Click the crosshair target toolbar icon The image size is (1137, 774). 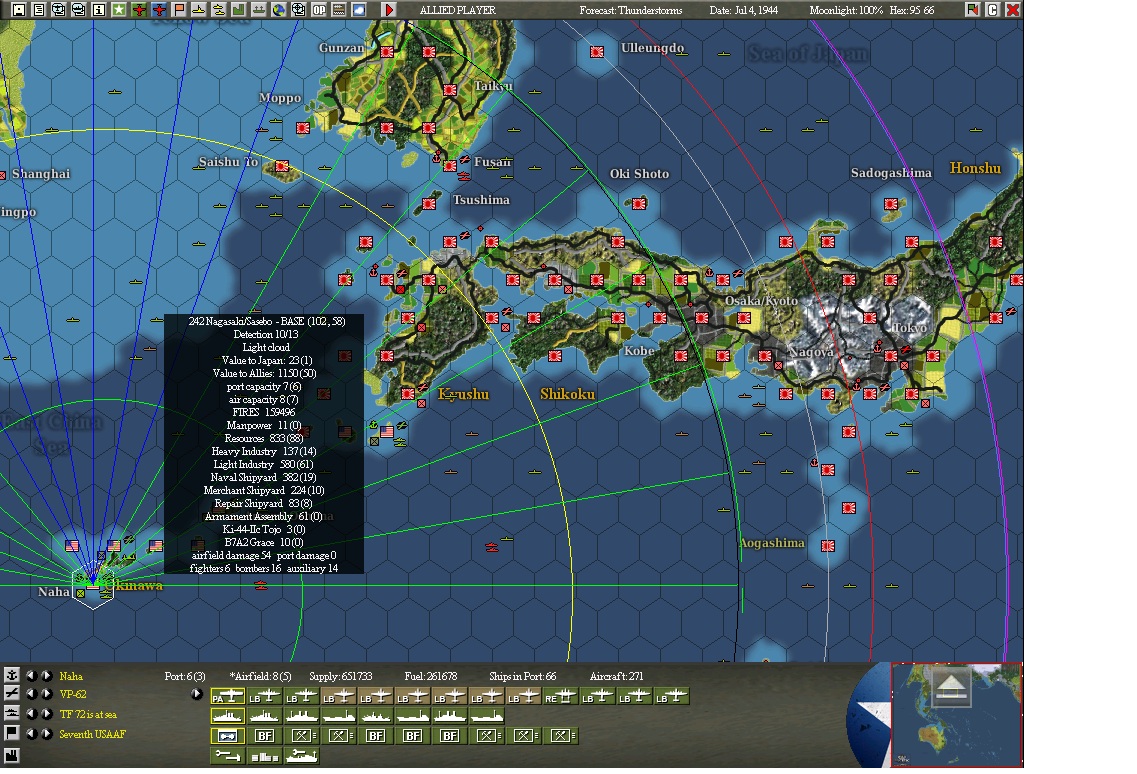298,9
